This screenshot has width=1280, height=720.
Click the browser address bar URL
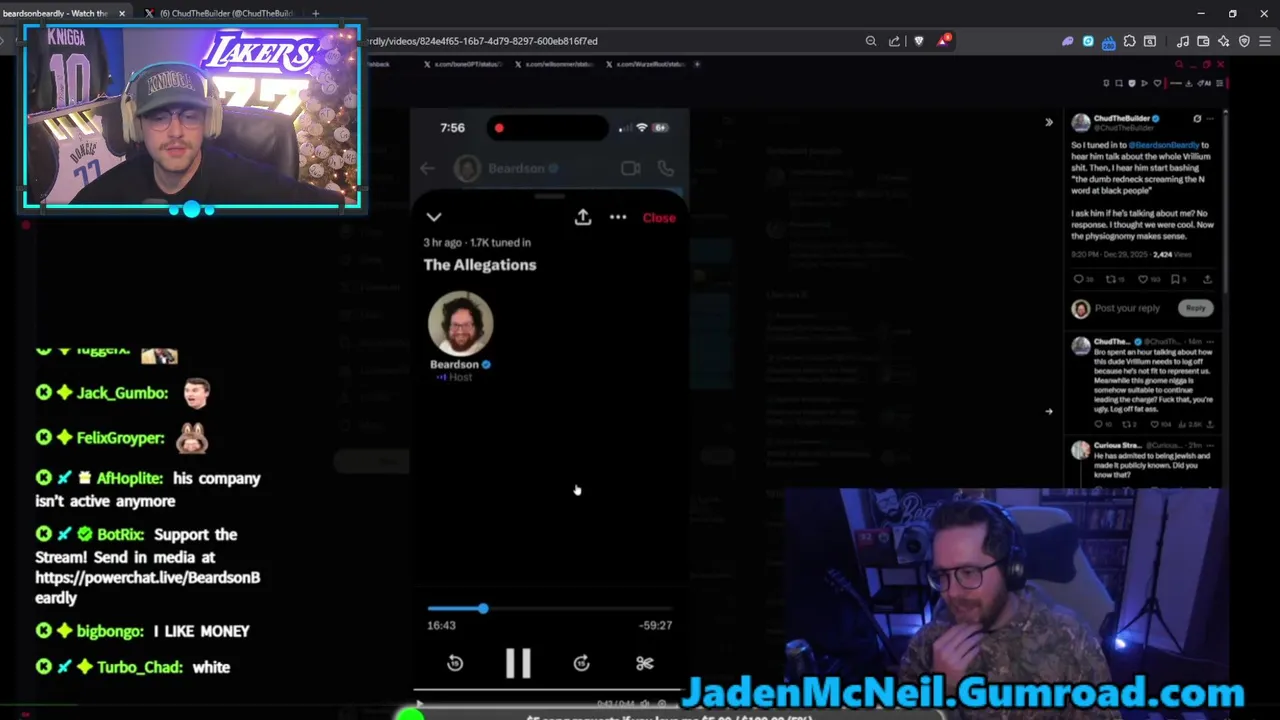pyautogui.click(x=482, y=41)
